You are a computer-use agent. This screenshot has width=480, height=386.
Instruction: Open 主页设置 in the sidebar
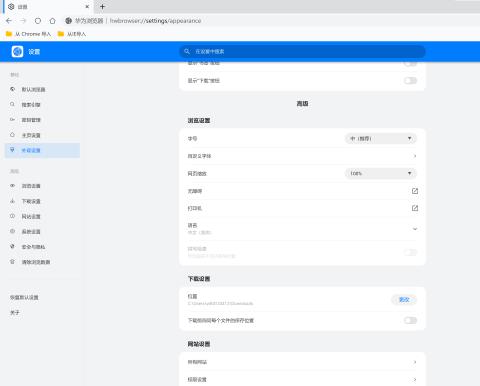point(31,135)
